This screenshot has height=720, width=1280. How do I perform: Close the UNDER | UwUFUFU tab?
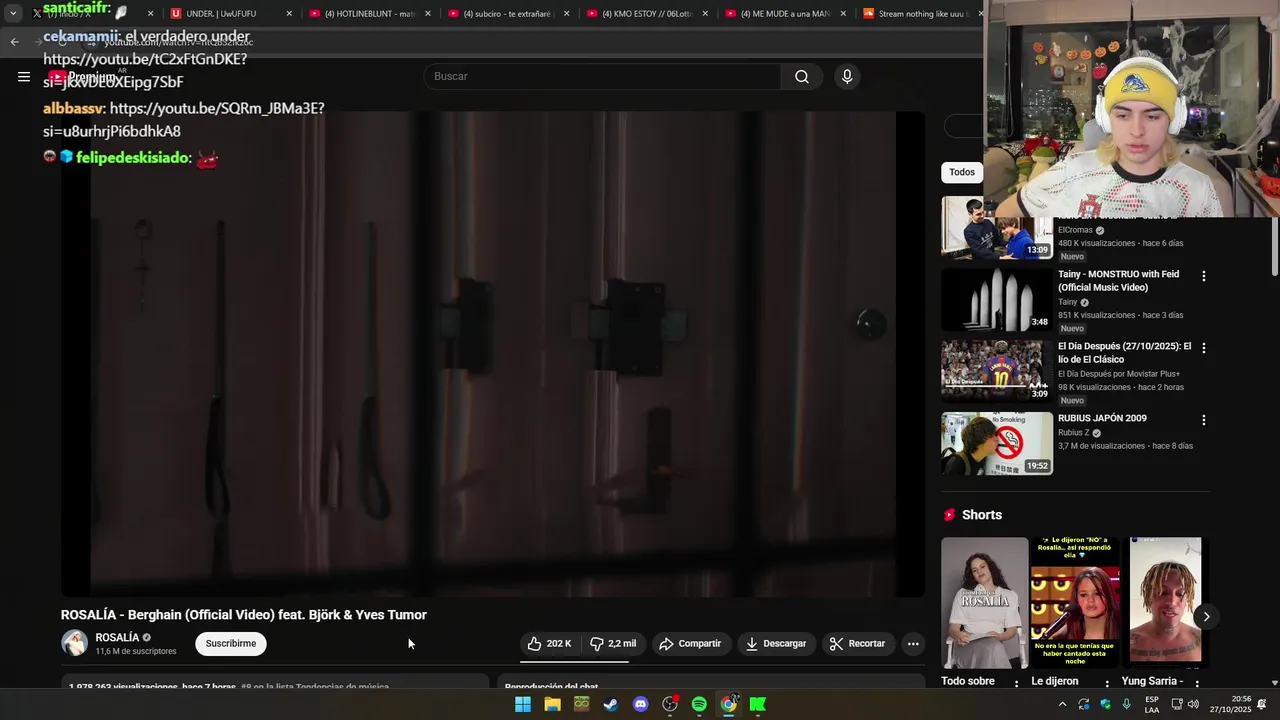click(x=289, y=14)
